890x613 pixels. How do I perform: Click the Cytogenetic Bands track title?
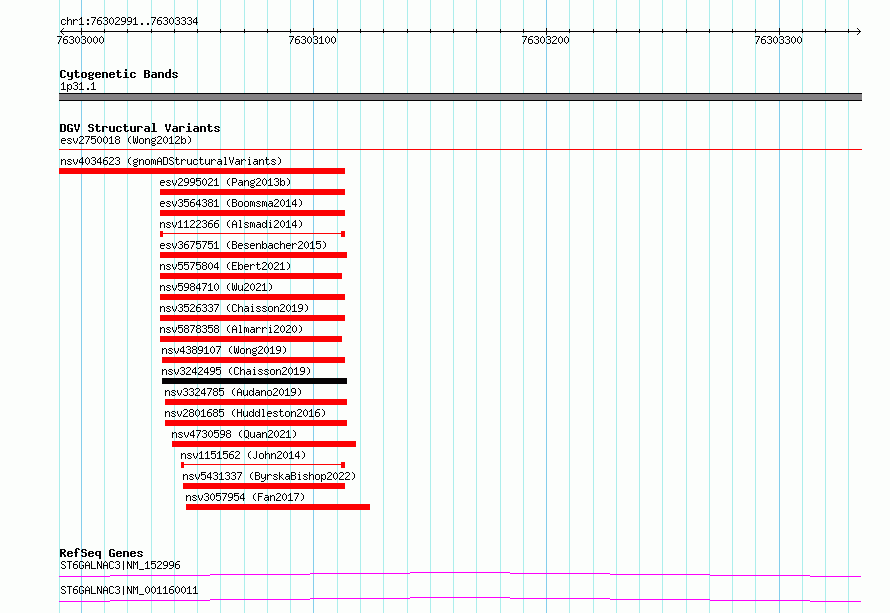[119, 74]
